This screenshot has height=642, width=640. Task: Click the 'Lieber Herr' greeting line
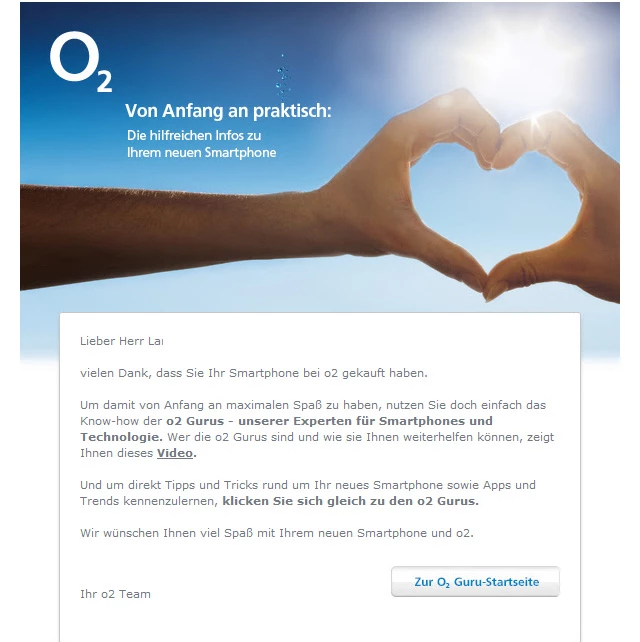pyautogui.click(x=121, y=341)
